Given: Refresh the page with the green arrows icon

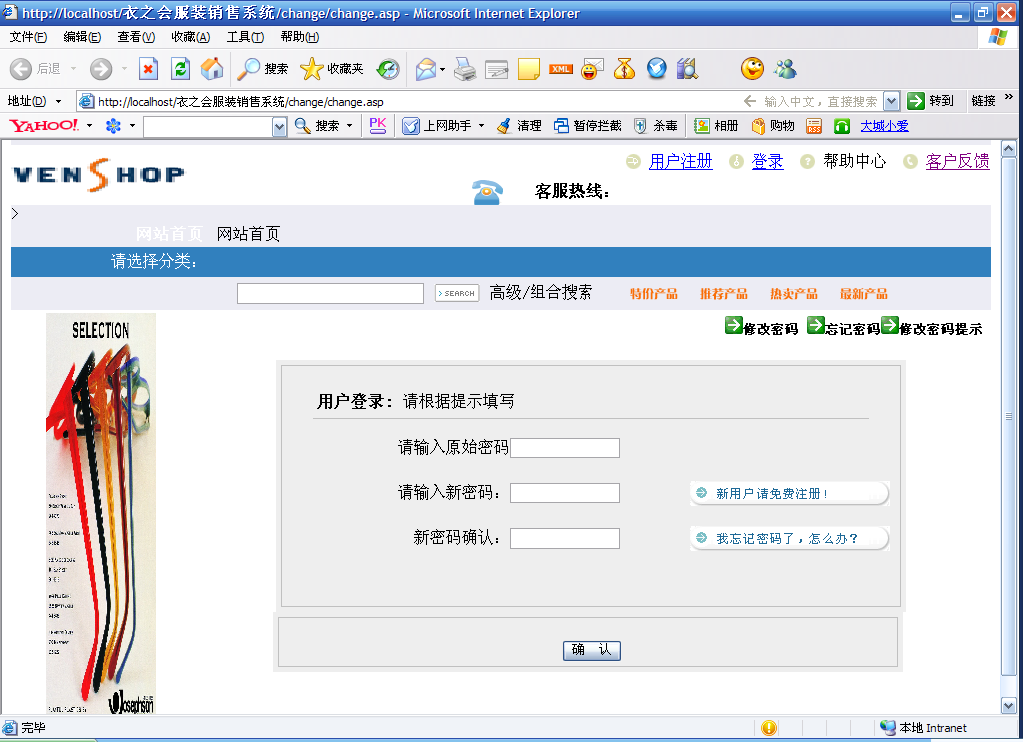Looking at the screenshot, I should point(181,69).
